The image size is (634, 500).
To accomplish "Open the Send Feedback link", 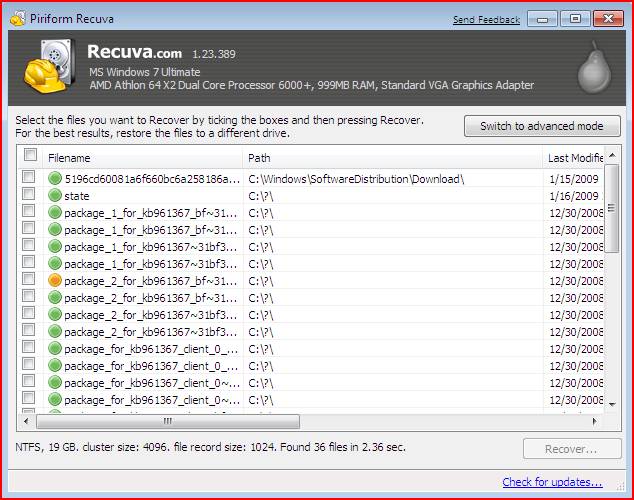I will pyautogui.click(x=486, y=20).
